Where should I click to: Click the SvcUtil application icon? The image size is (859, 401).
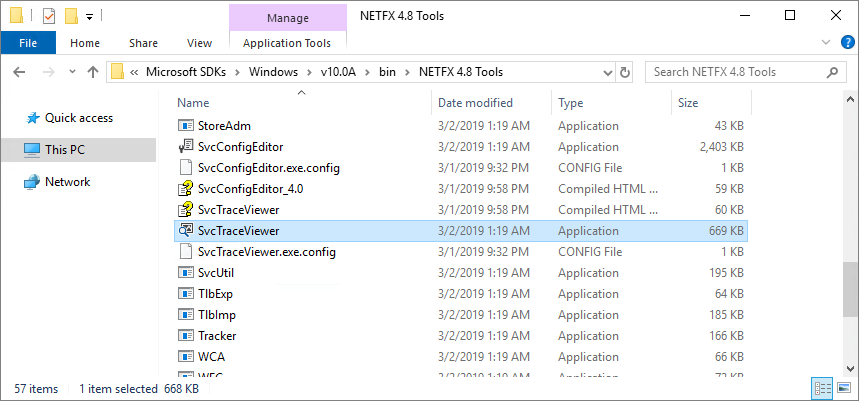[x=186, y=273]
